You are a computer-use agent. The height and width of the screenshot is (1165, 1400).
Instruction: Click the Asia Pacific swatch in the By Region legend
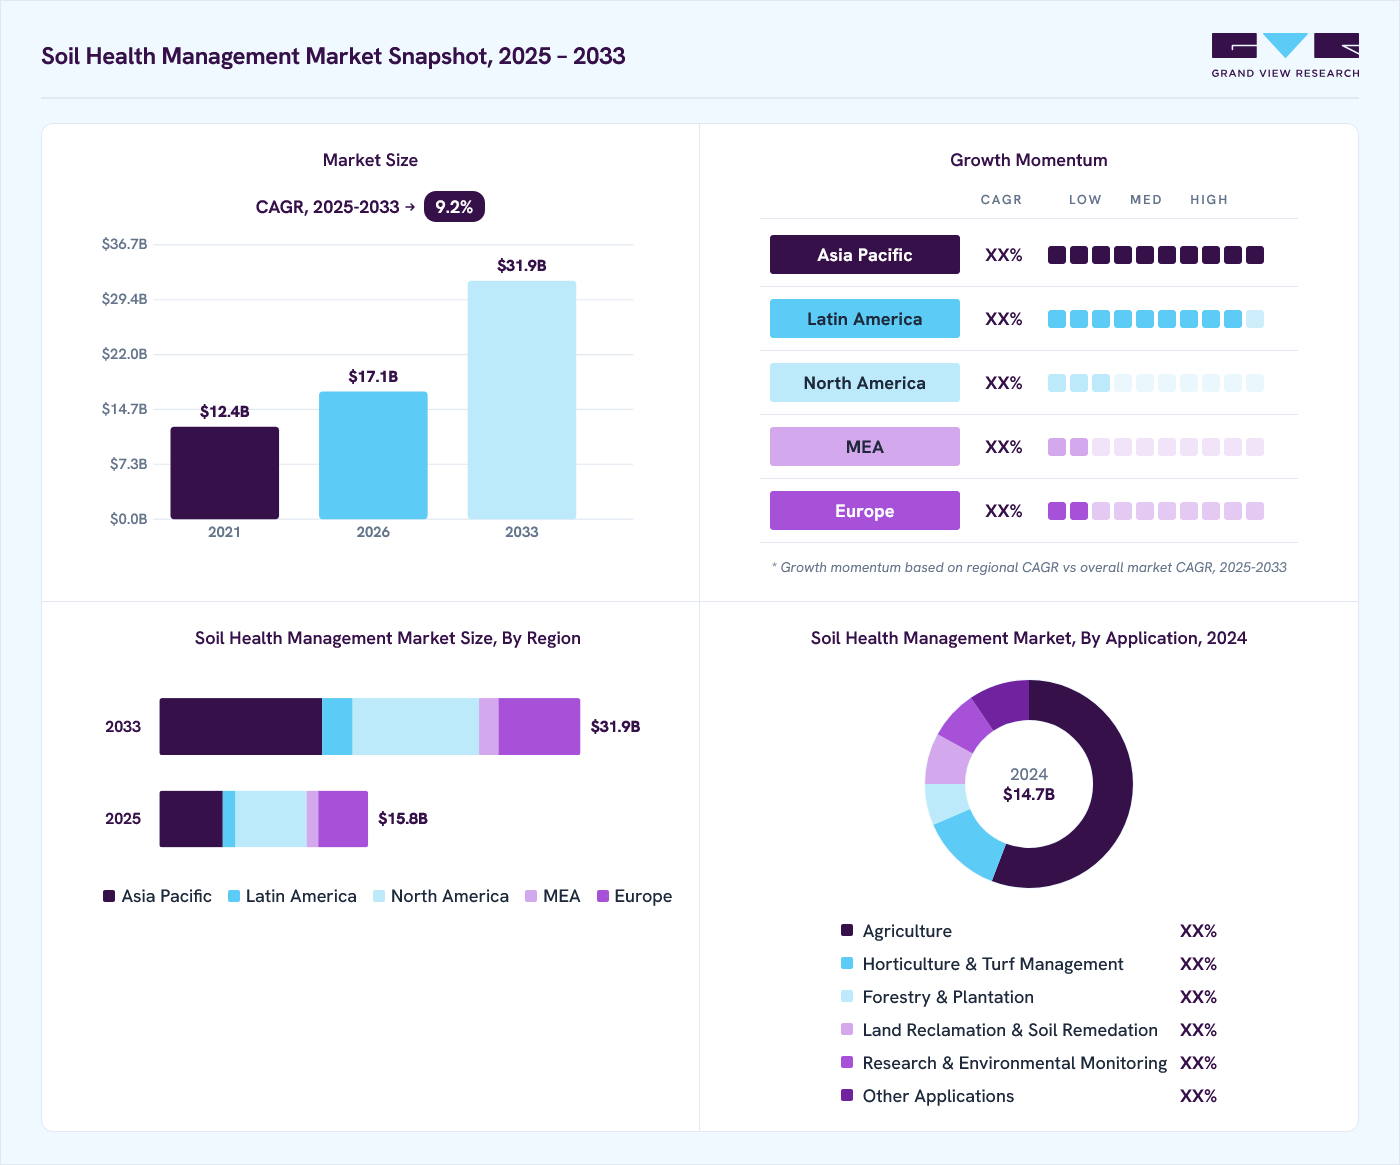click(x=109, y=896)
